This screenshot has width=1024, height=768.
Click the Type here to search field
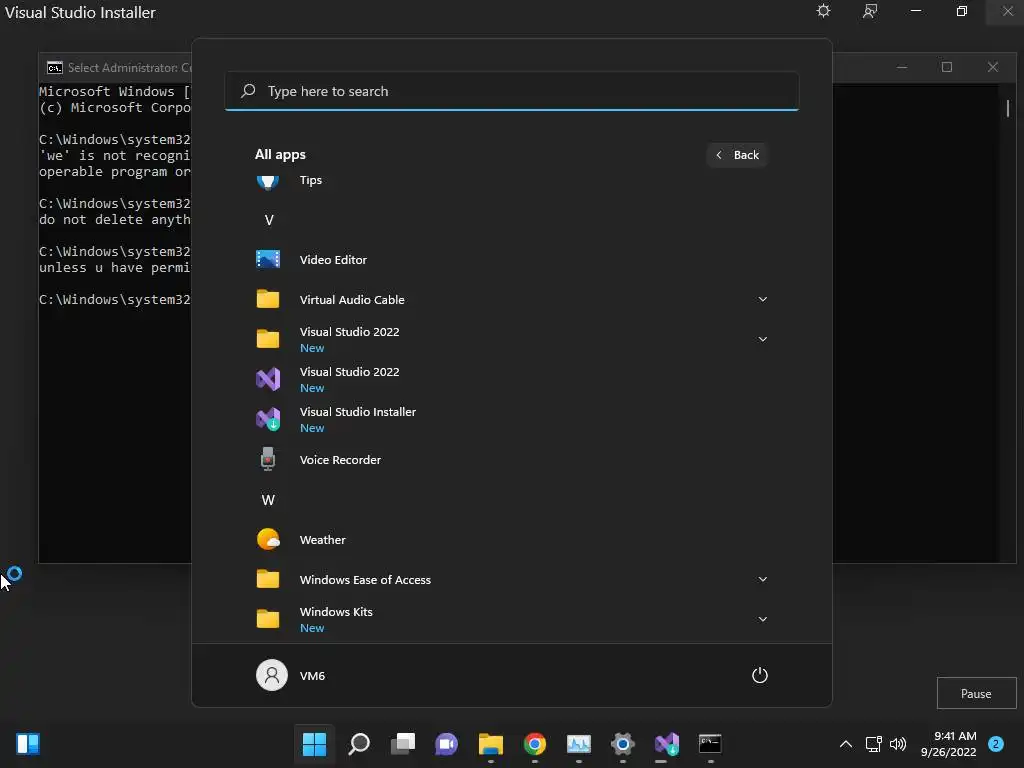coord(512,91)
